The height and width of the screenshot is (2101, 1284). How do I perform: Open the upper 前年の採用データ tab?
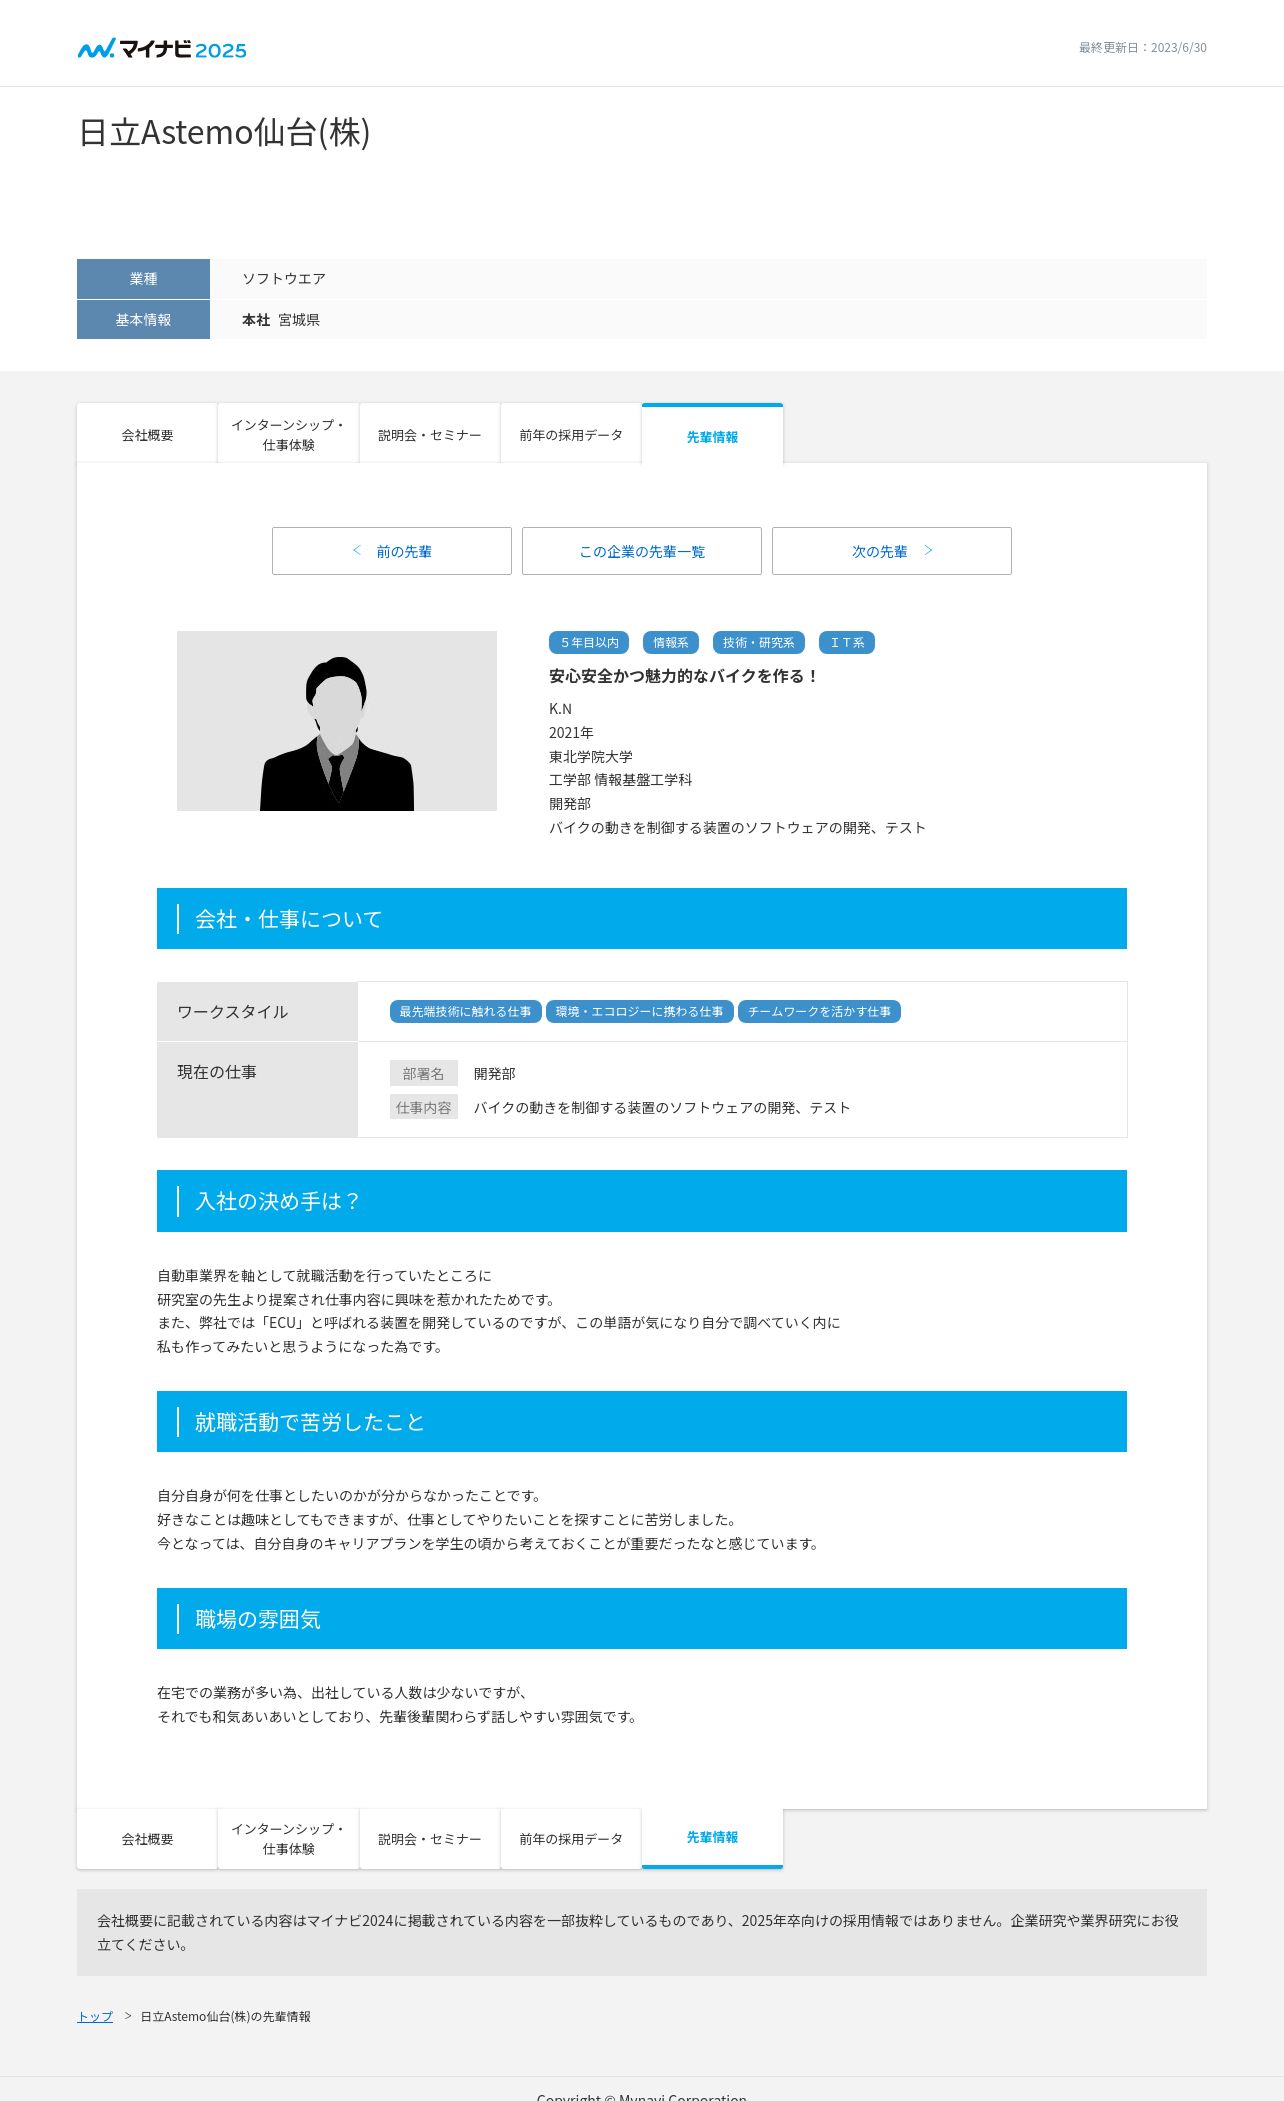(x=571, y=435)
